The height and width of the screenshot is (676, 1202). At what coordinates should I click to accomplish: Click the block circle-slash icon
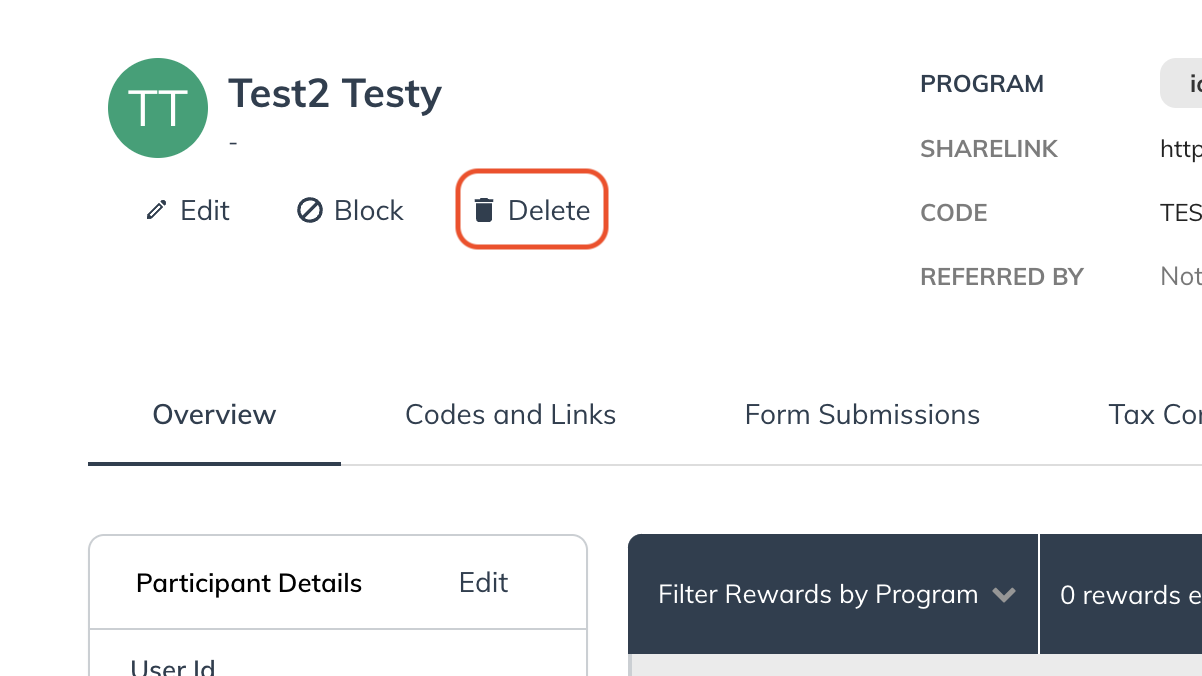[x=310, y=210]
